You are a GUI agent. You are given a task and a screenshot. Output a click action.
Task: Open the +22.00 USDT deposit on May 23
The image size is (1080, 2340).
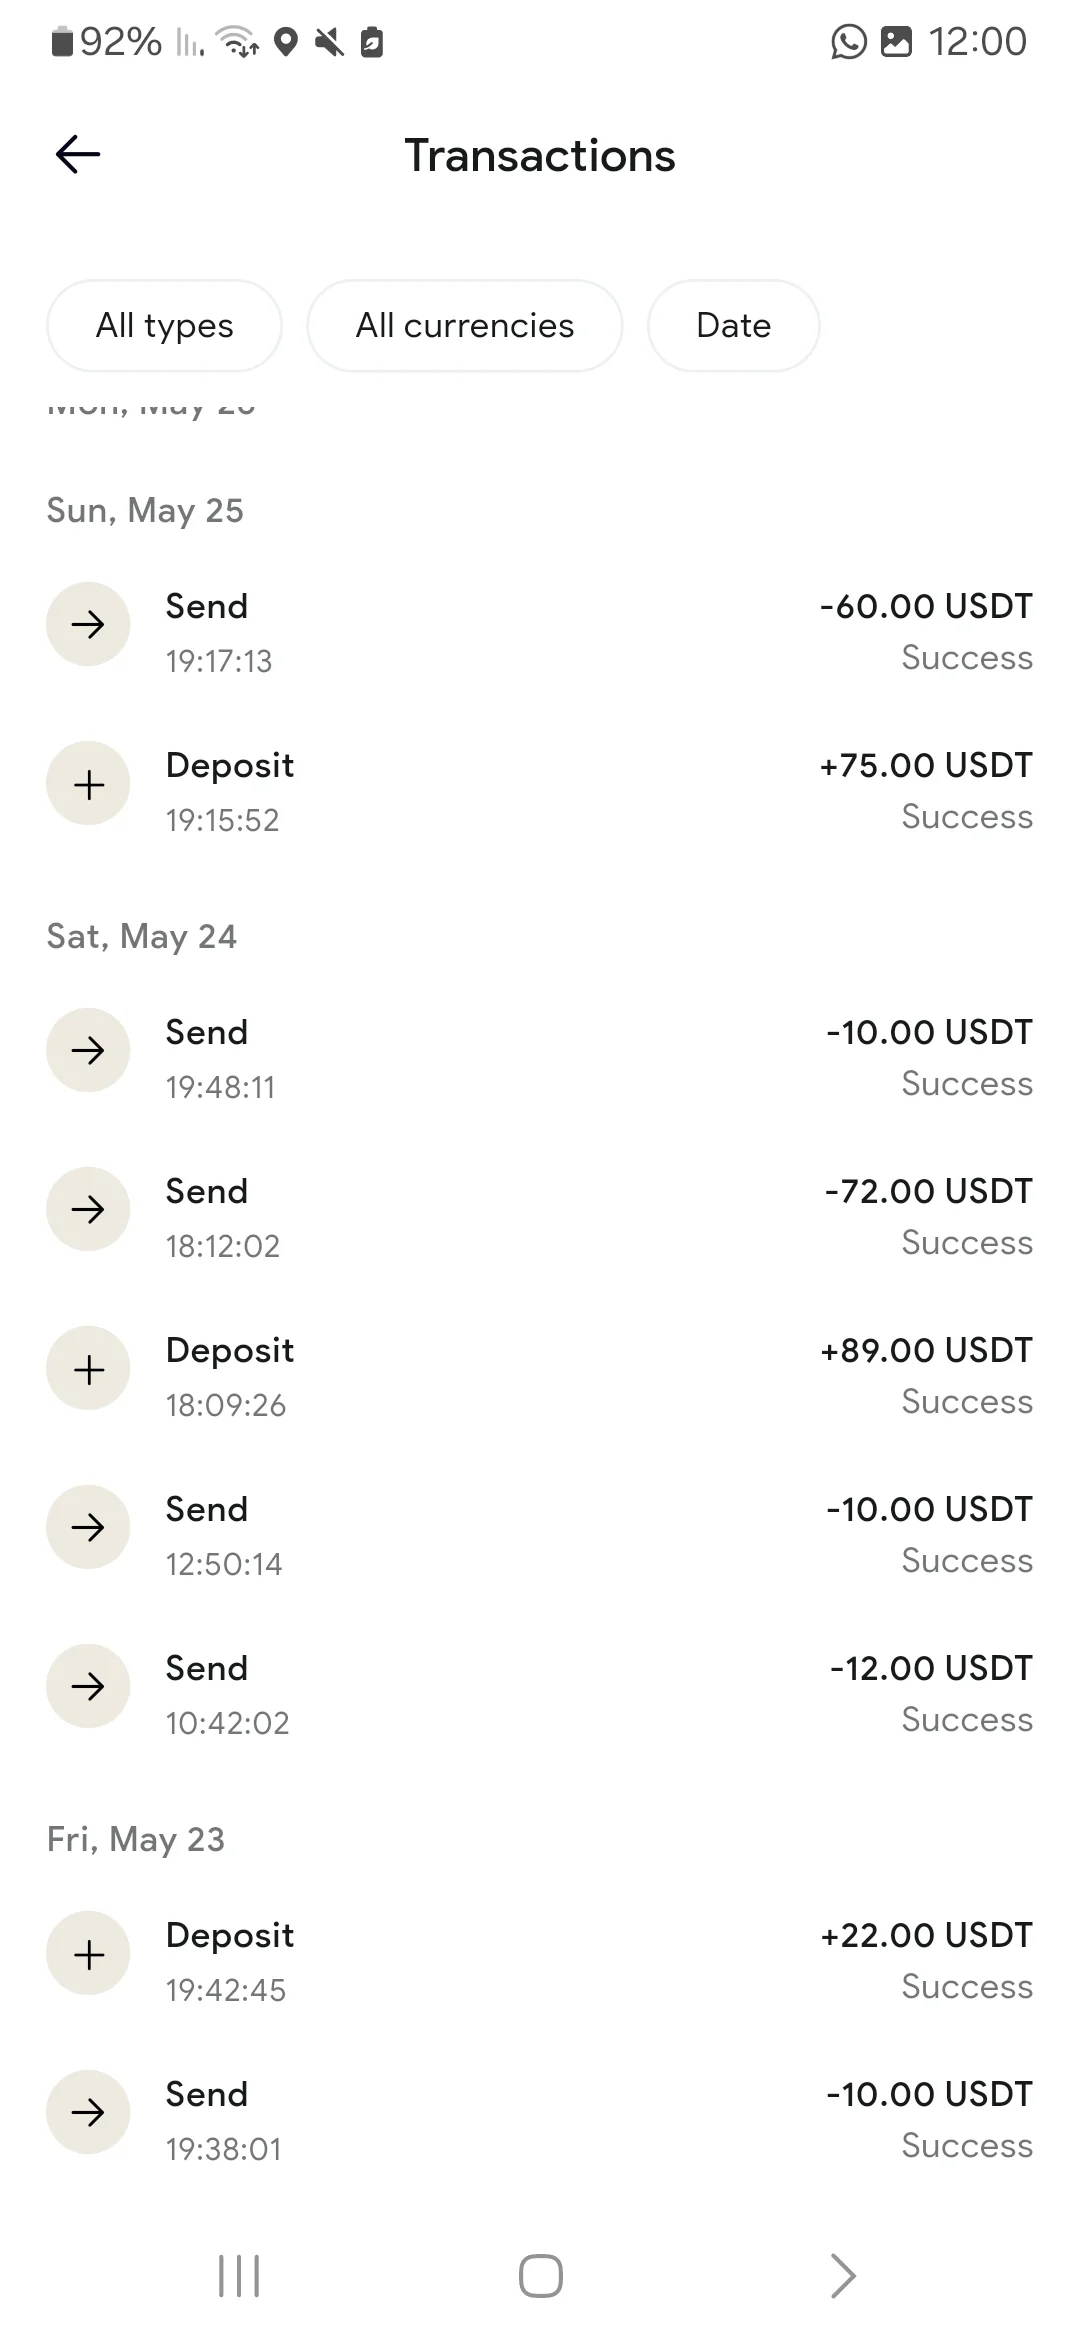pos(925,1936)
